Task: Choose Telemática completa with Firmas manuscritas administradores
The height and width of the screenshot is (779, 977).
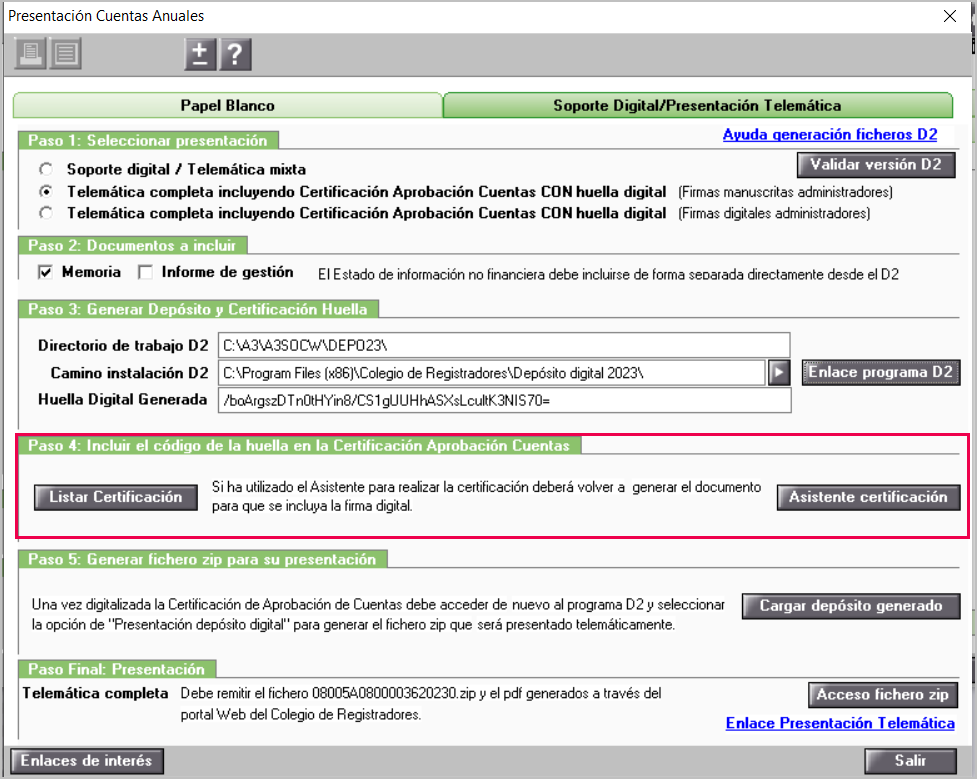Action: click(x=45, y=191)
